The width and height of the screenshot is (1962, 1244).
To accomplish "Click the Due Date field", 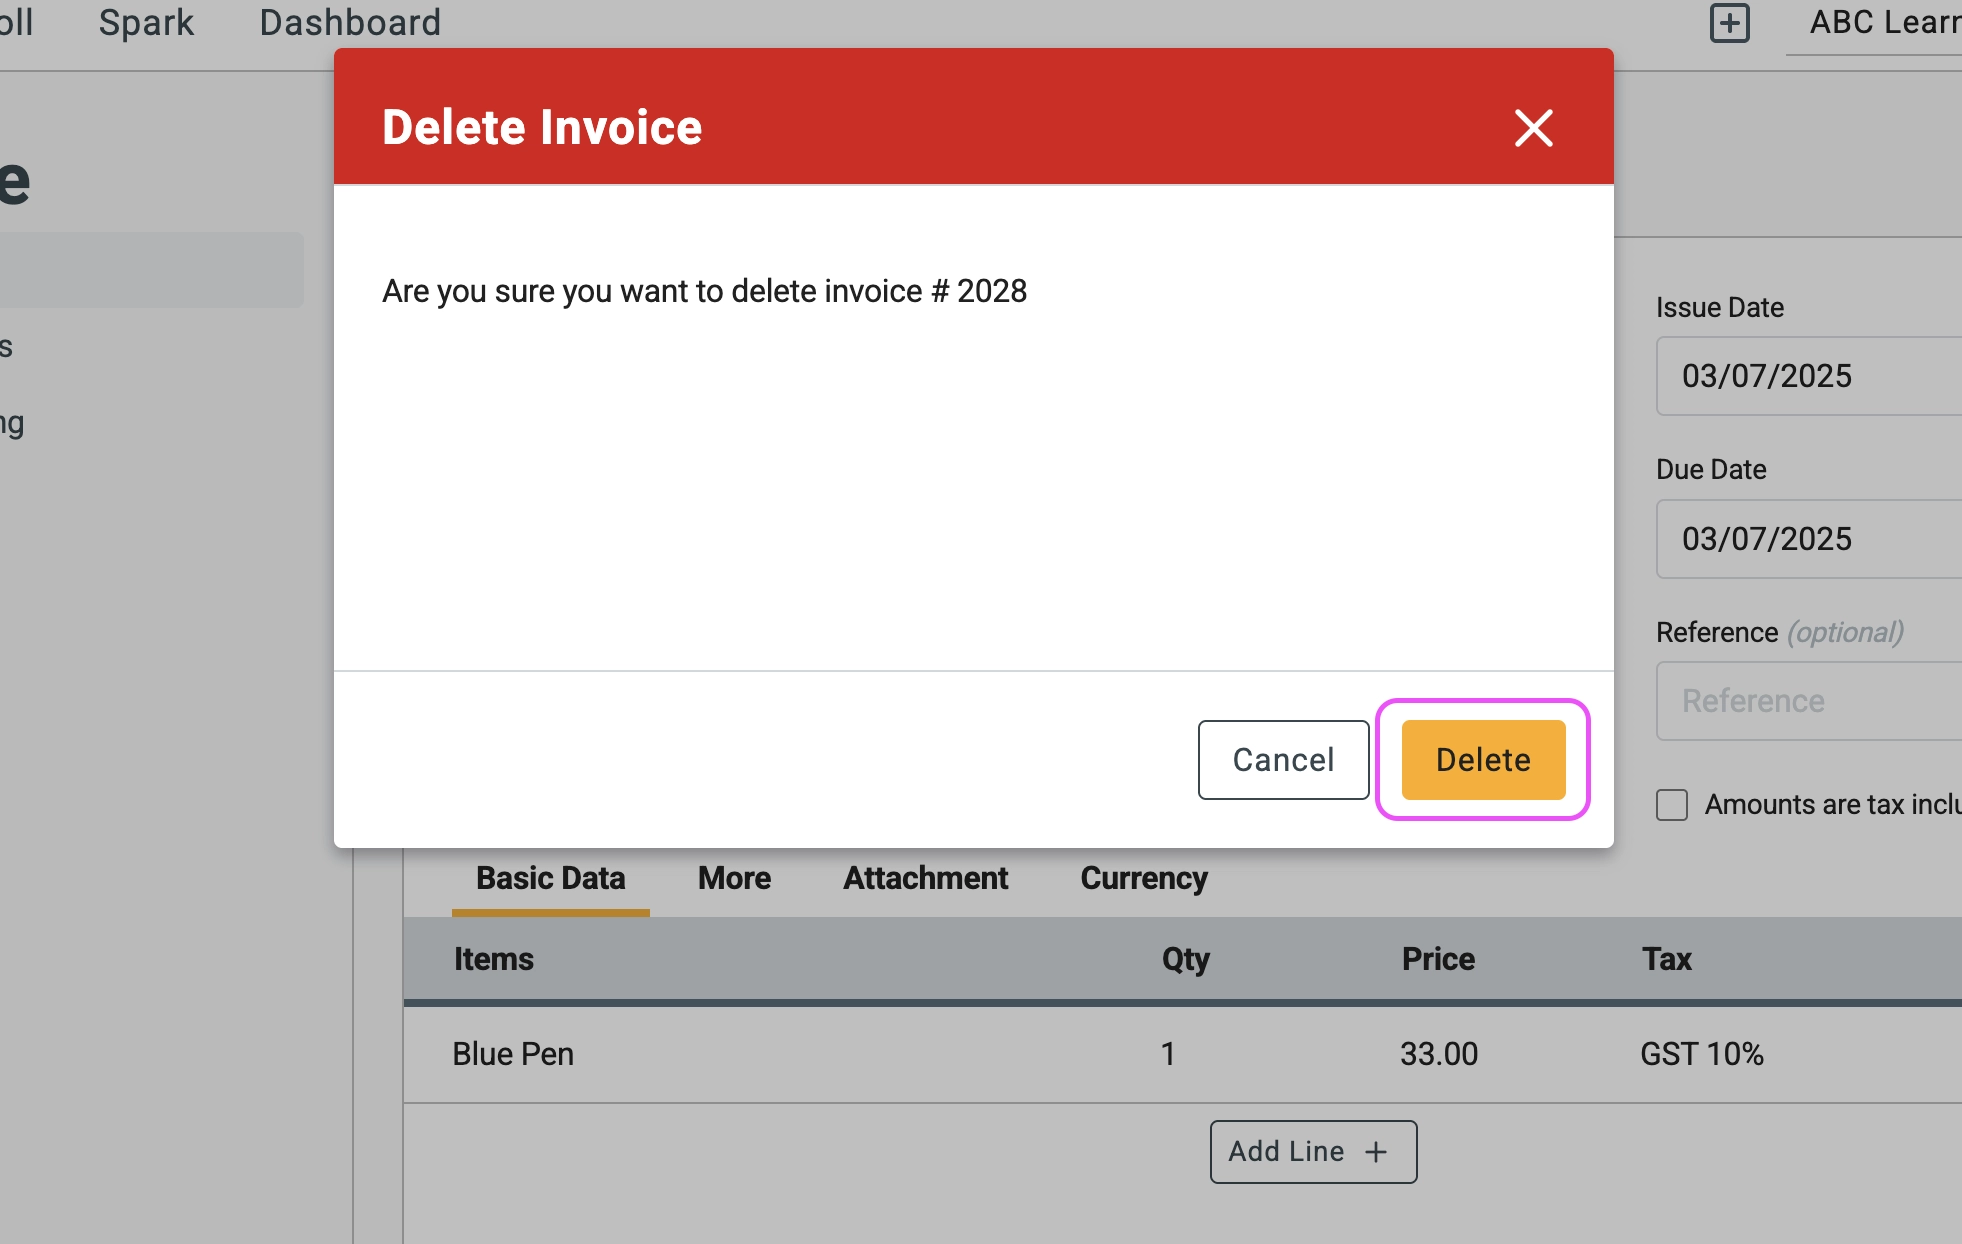I will click(x=1809, y=539).
